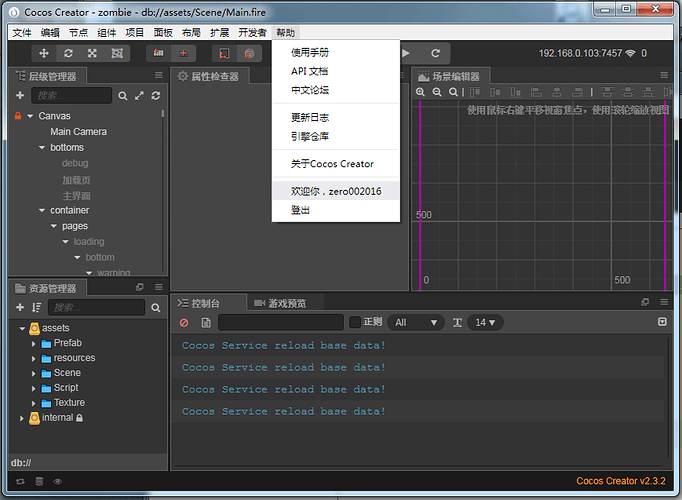
Task: Toggle console collapse icon on the right
Action: click(662, 322)
